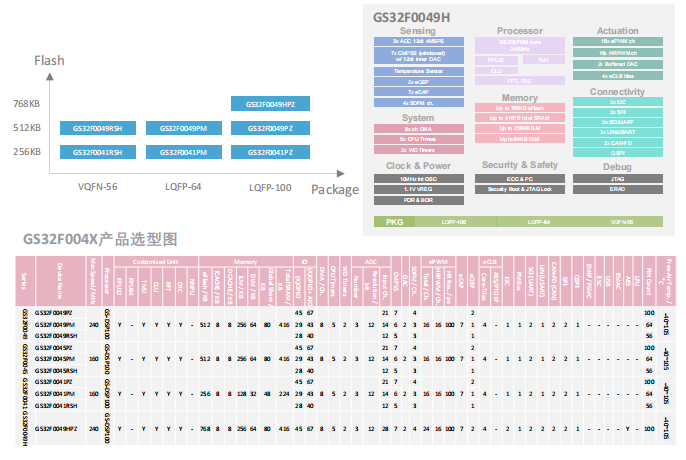Select the GS32F0049RSH box in Flash chart
This screenshot has width=686, height=460.
(x=98, y=128)
